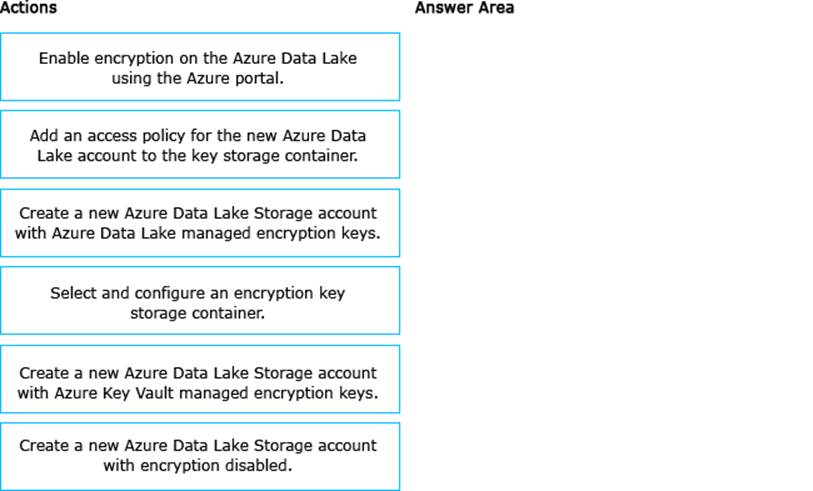The width and height of the screenshot is (813, 491).
Task: Choose the 'Azure Key Vault managed encryption keys' action
Action: coord(199,379)
